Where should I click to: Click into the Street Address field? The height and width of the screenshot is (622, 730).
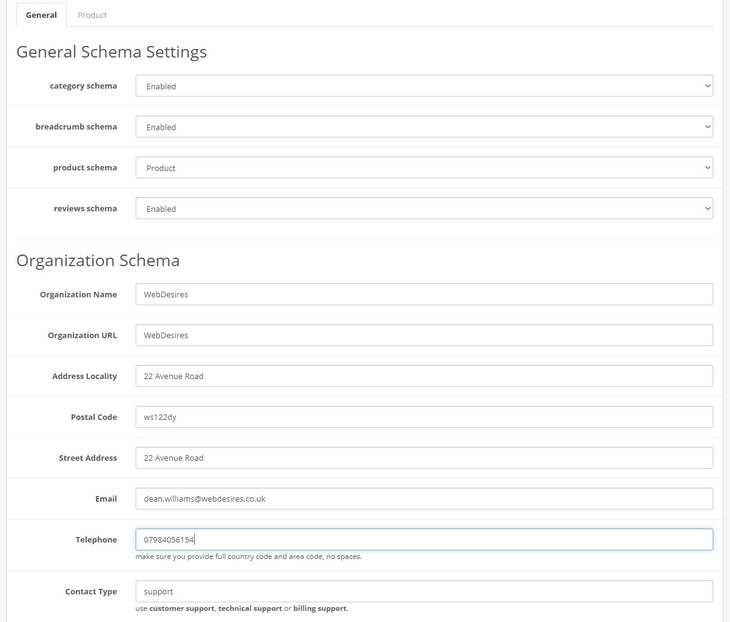click(x=424, y=458)
